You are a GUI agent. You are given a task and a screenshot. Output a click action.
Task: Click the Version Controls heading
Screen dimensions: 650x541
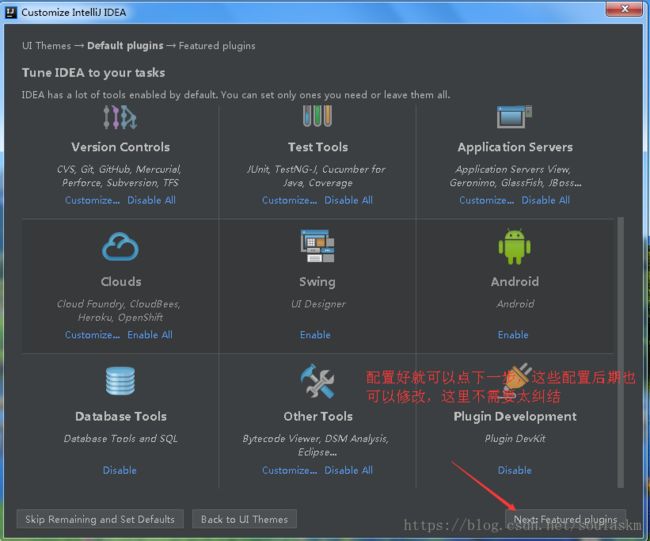(x=120, y=147)
